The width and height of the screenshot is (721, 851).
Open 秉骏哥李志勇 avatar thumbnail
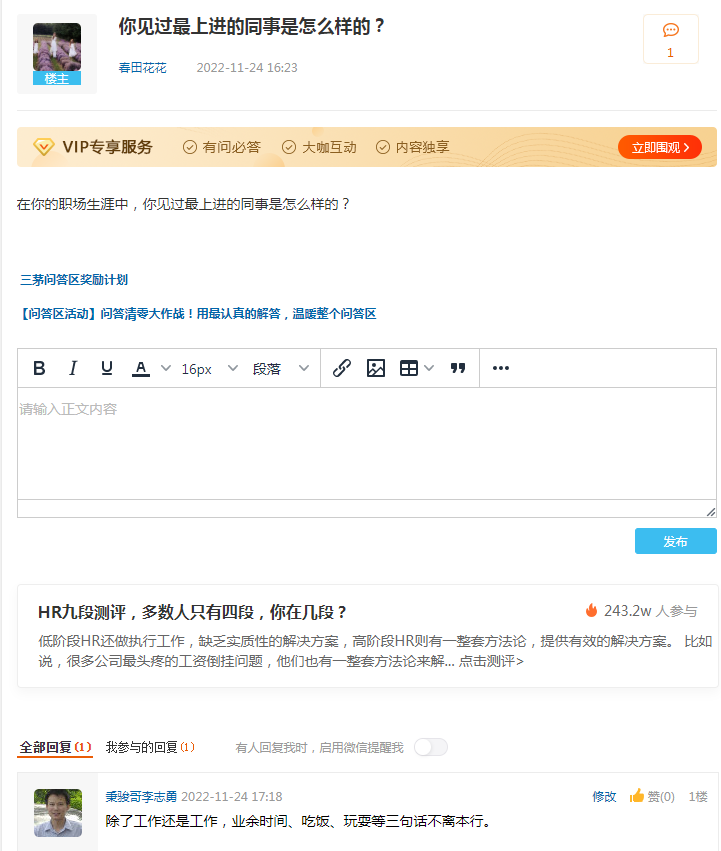coord(58,812)
